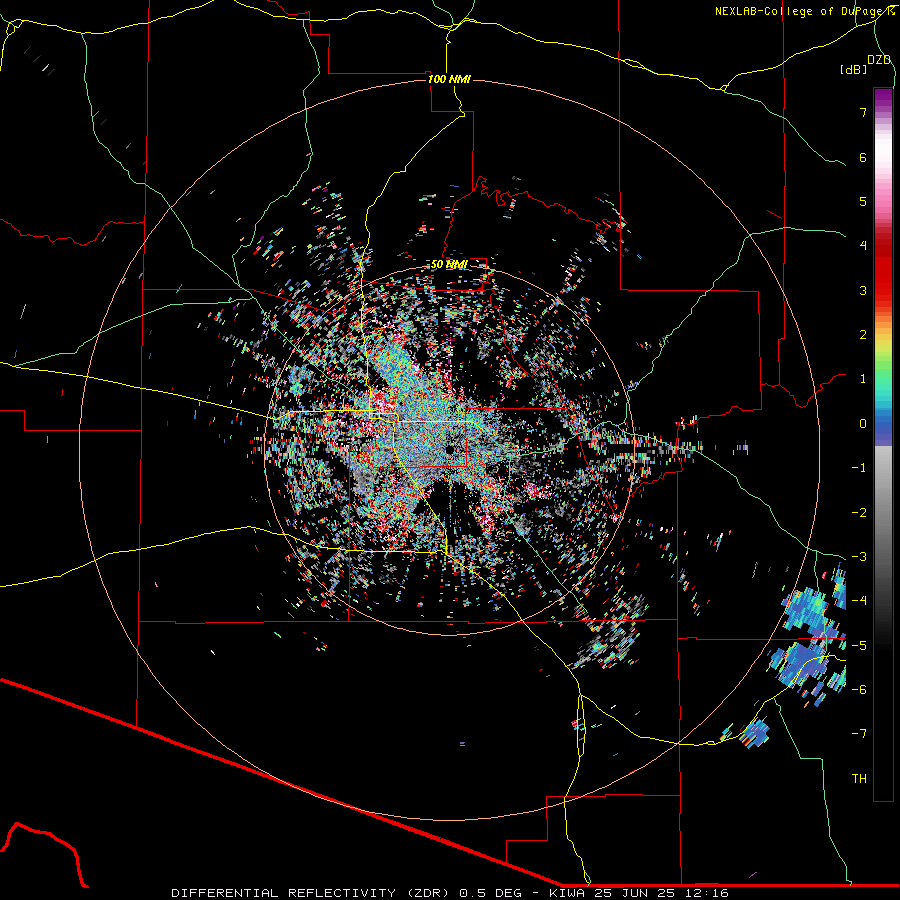Click the Differential Reflectivity product caption
This screenshot has height=900, width=900.
pos(347,893)
